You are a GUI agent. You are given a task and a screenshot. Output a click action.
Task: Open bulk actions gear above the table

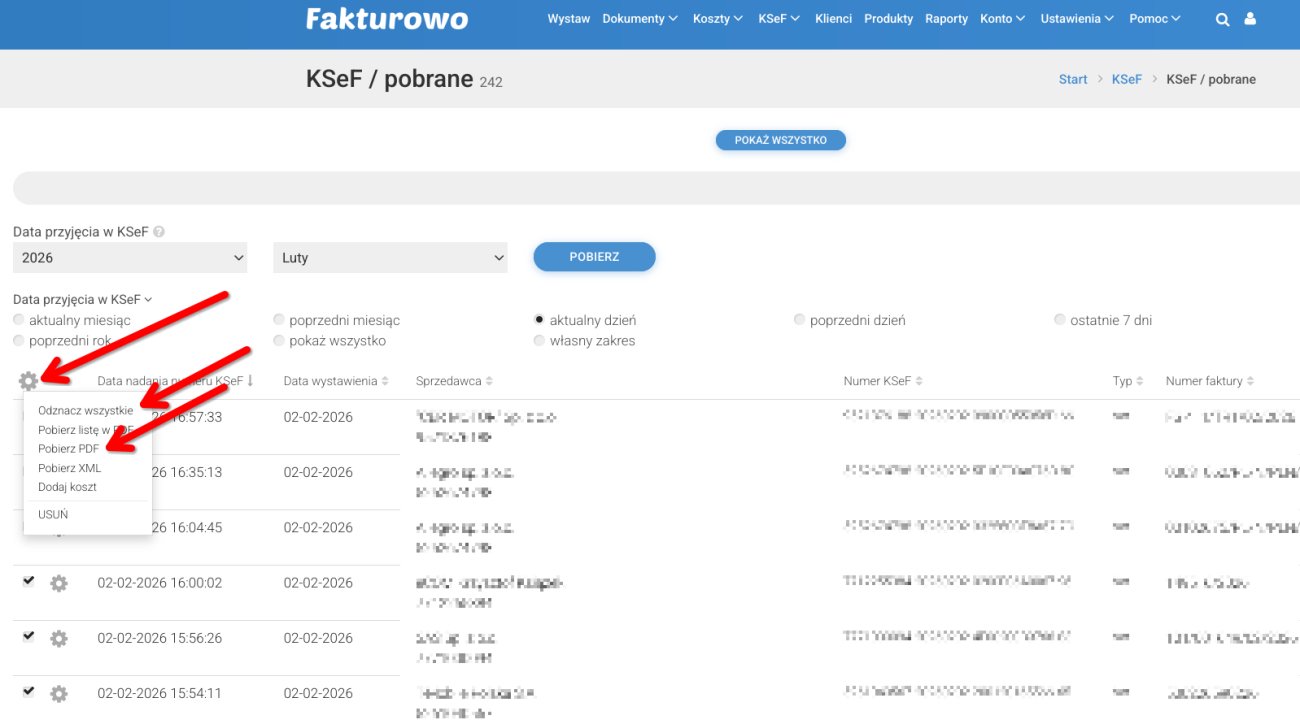point(29,380)
